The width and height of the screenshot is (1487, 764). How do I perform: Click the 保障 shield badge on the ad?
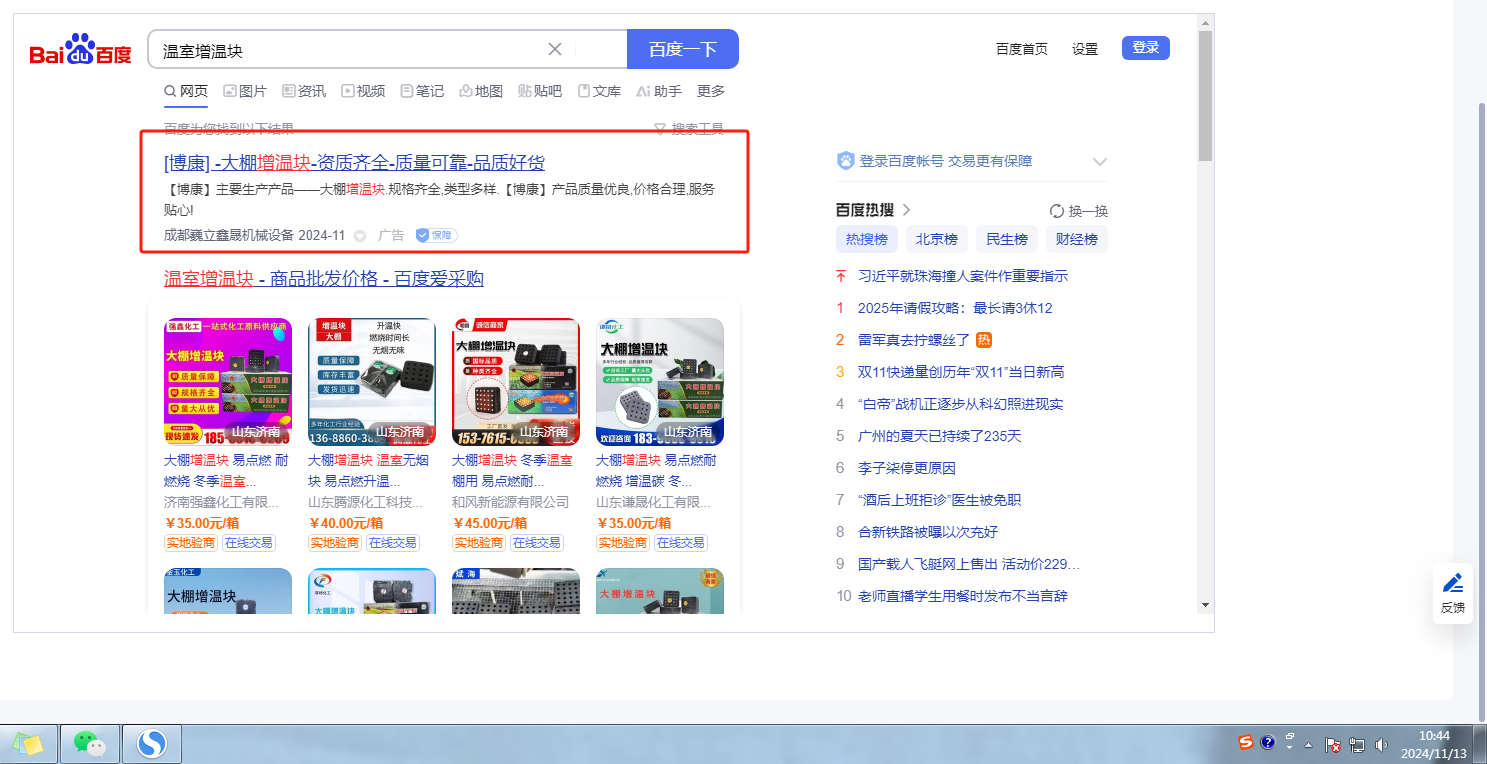point(436,235)
